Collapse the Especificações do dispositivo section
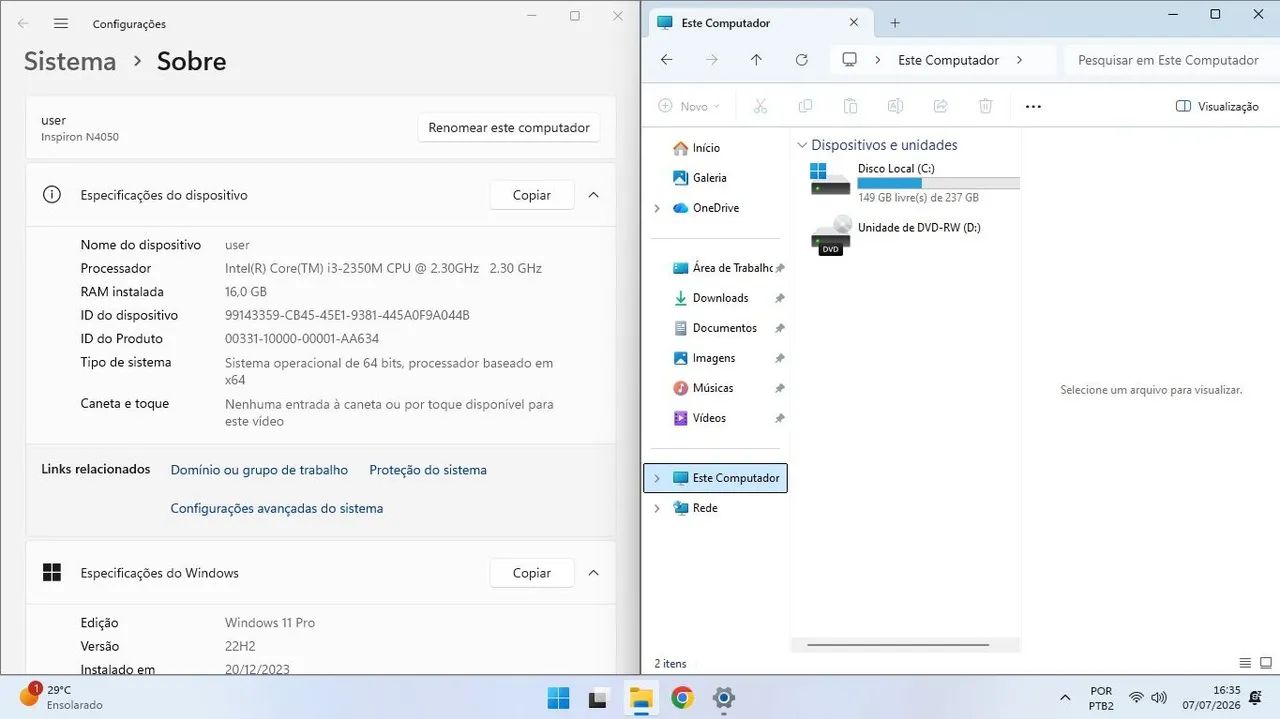Image resolution: width=1280 pixels, height=719 pixels. [x=593, y=195]
